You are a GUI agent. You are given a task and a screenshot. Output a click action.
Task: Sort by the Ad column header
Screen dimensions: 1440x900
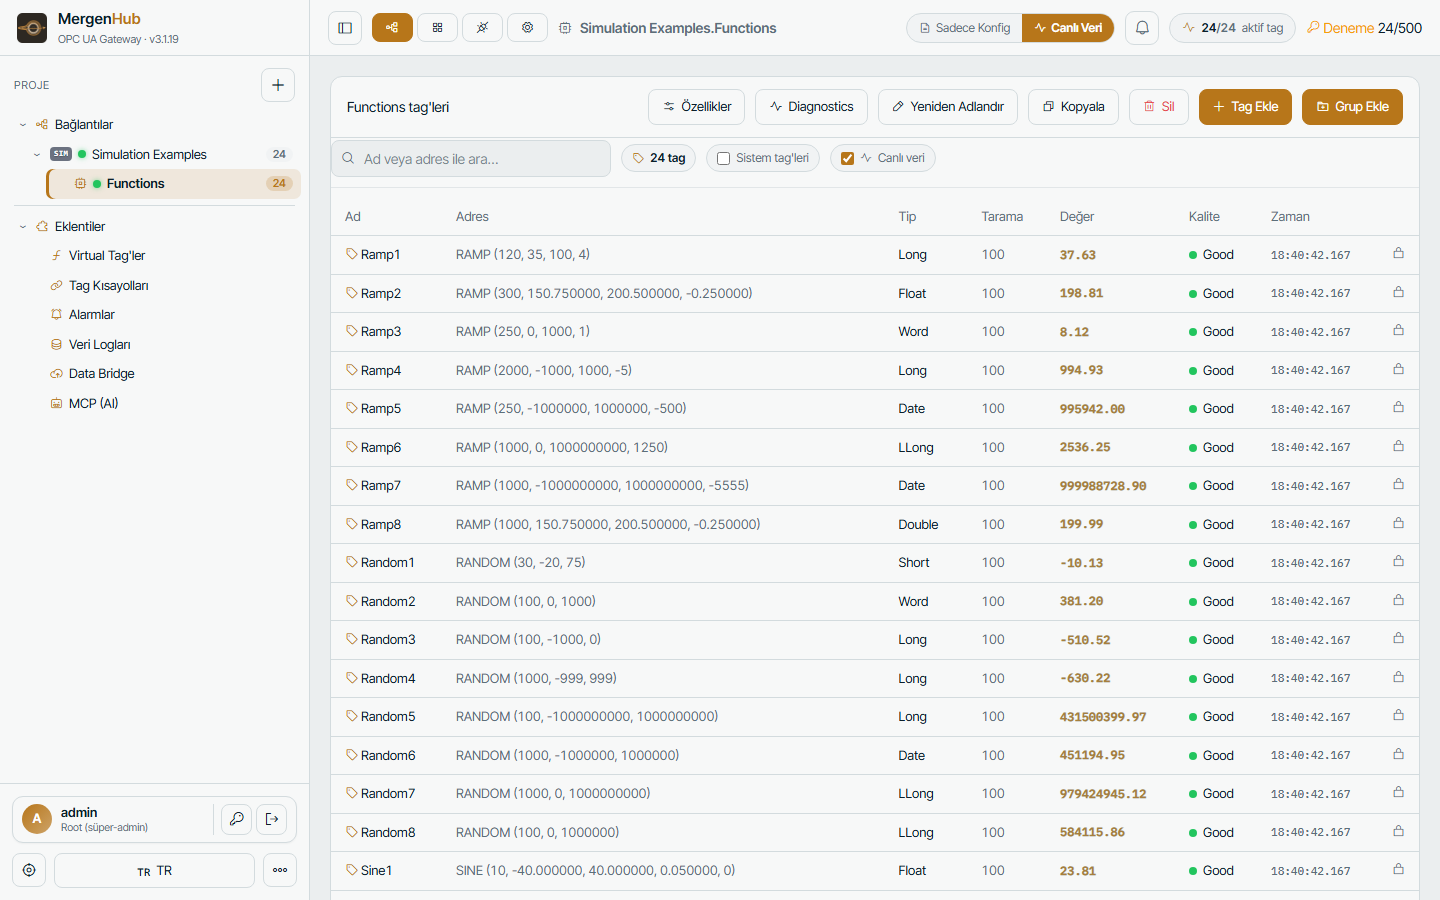353,217
